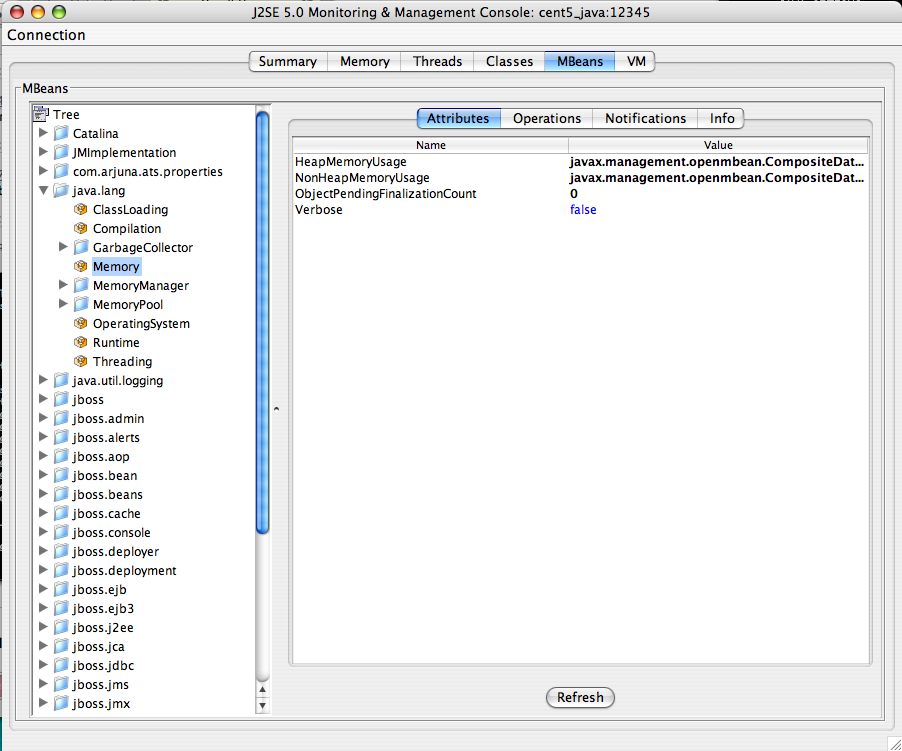The height and width of the screenshot is (751, 902).
Task: Click the java.lang folder icon
Action: pos(61,190)
